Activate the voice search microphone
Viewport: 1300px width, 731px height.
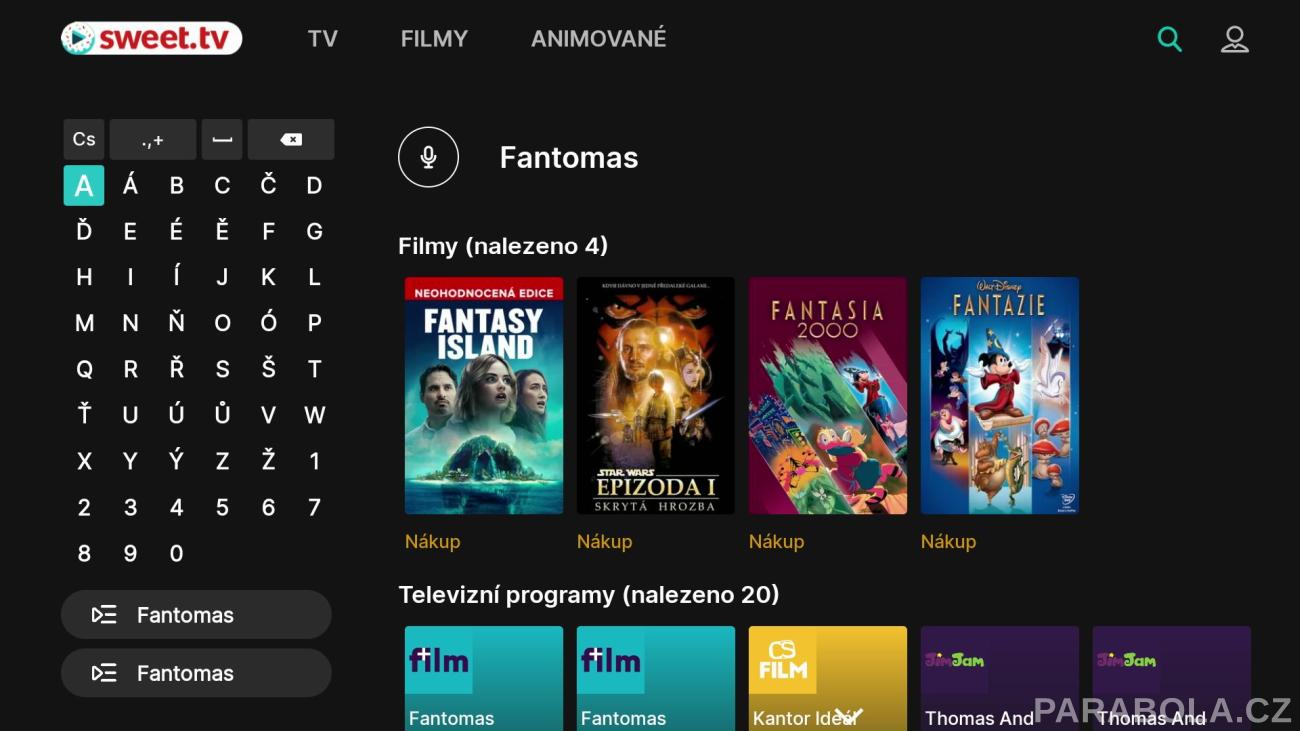(428, 157)
